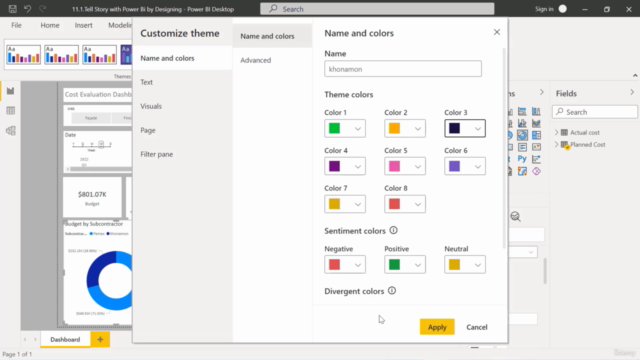Screen dimensions: 640x360
Task: Select the Donut chart visualization icon
Action: [x=522, y=135]
